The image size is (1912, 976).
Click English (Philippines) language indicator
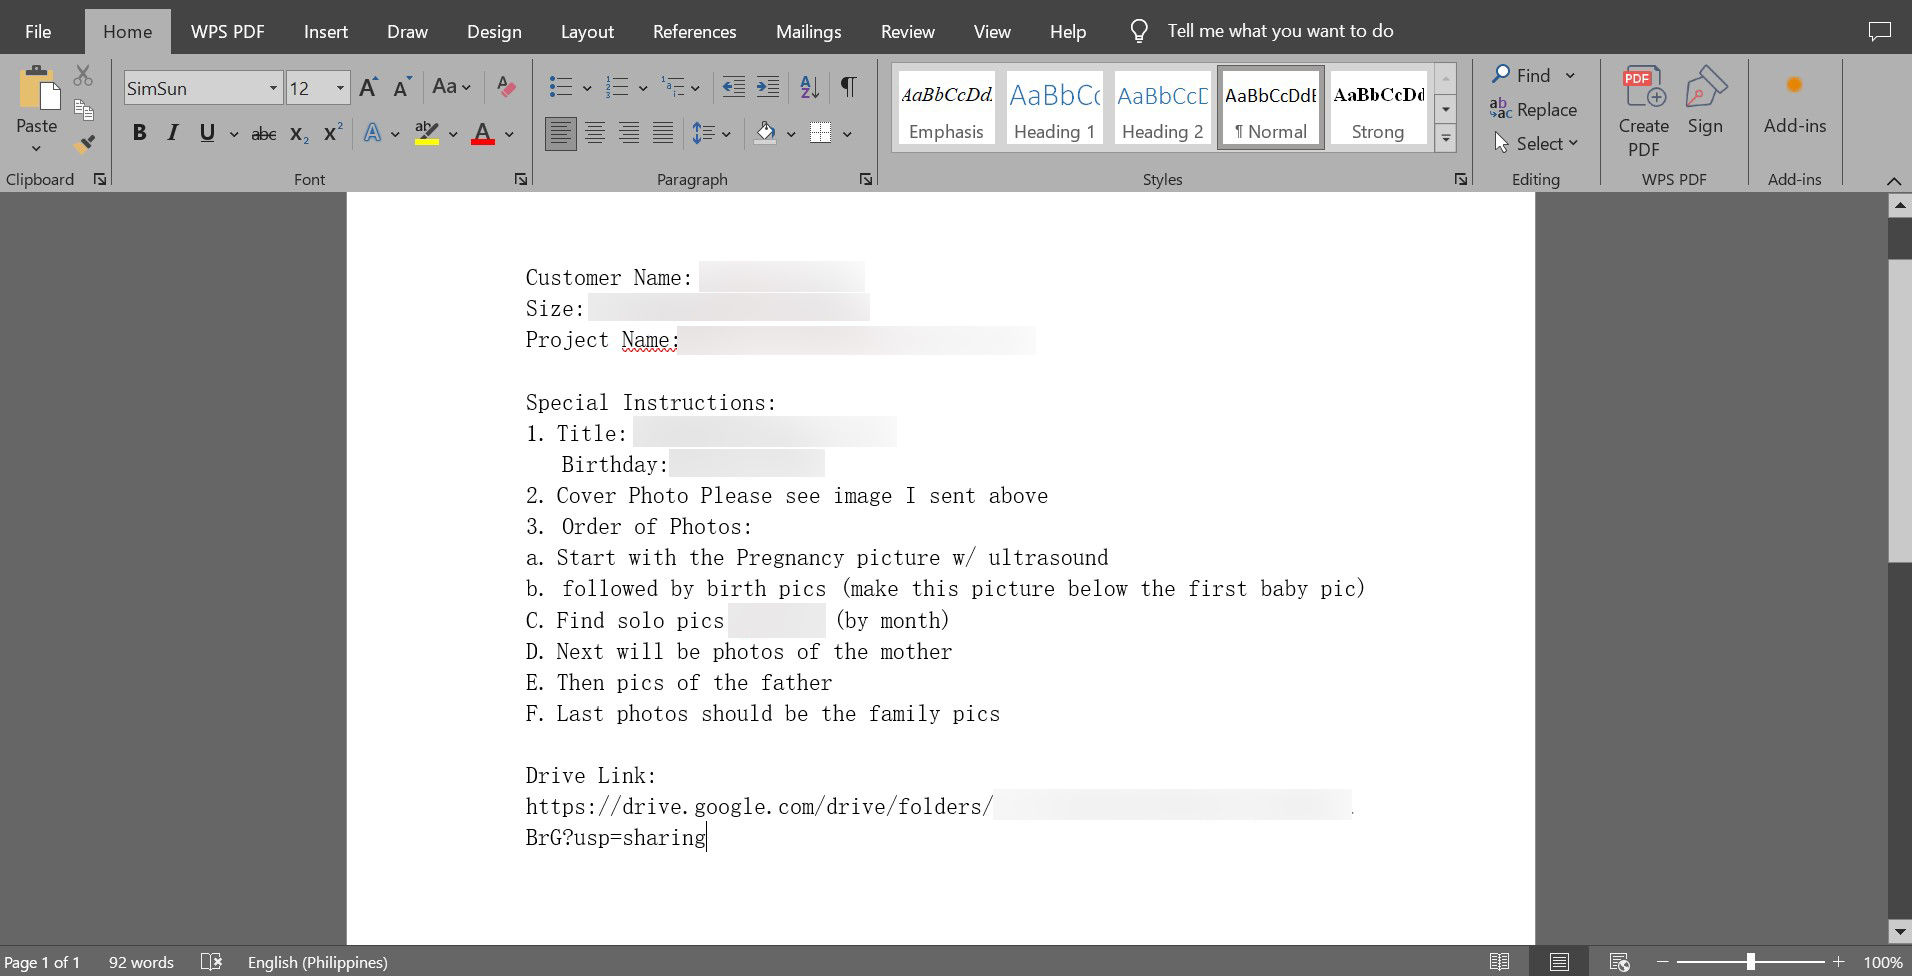317,962
